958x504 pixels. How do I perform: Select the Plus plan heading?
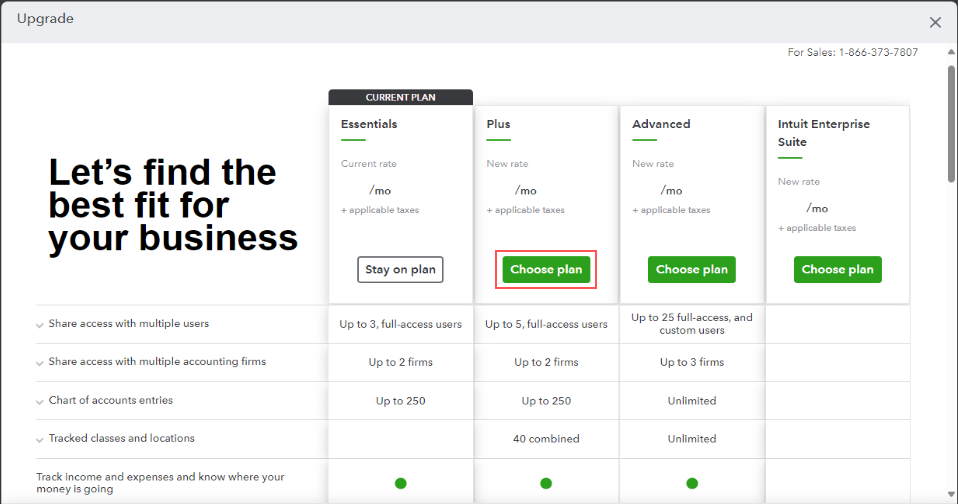pos(498,125)
